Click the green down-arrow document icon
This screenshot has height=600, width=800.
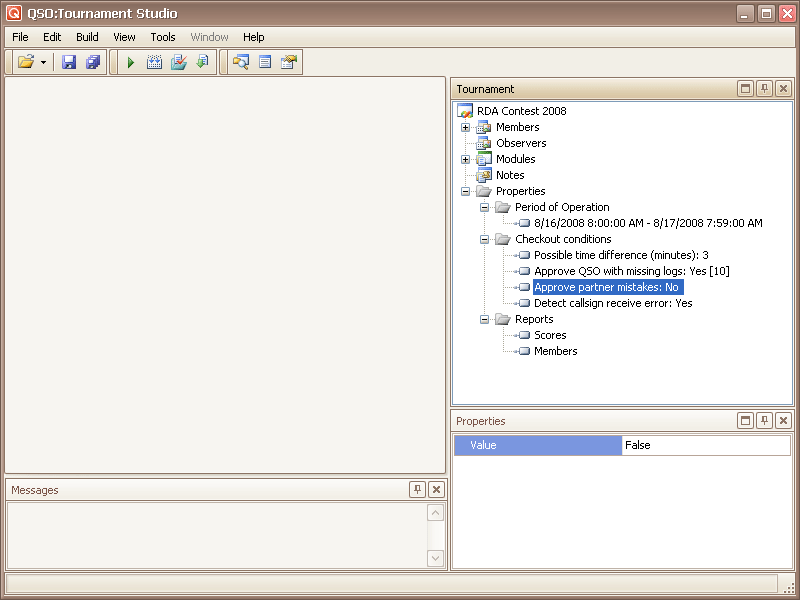(x=202, y=63)
